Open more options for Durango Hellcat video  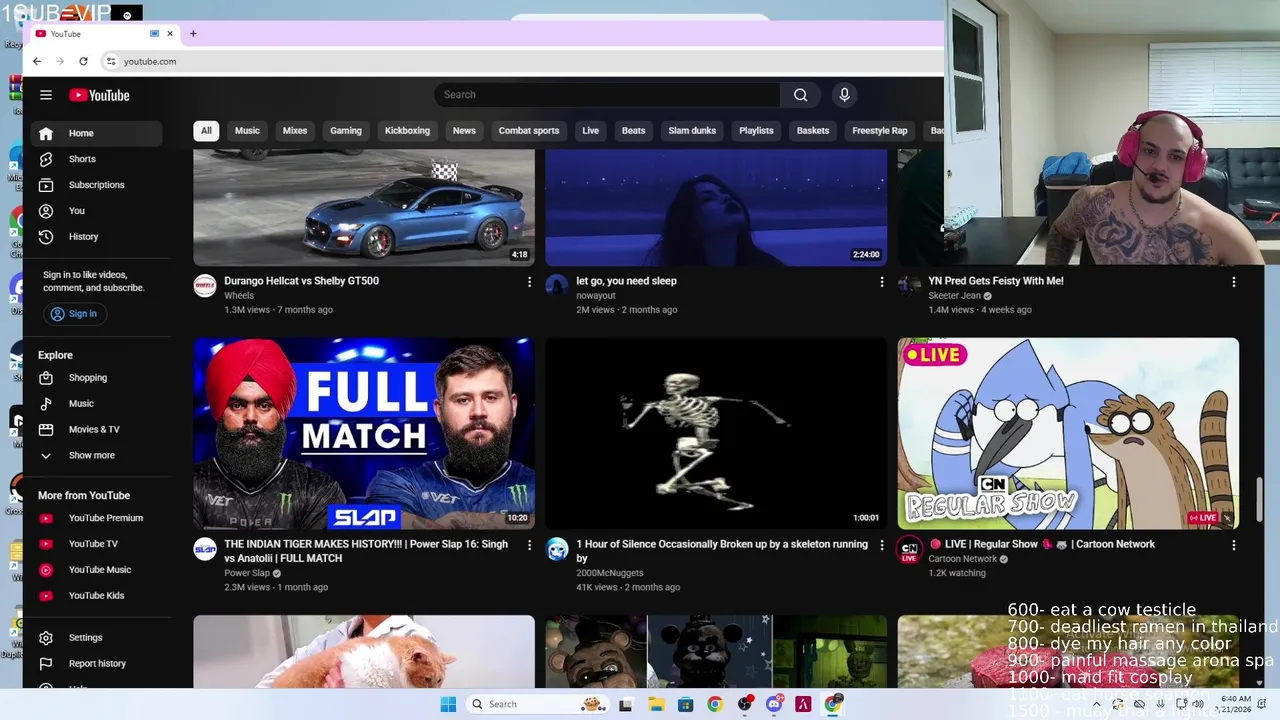529,282
